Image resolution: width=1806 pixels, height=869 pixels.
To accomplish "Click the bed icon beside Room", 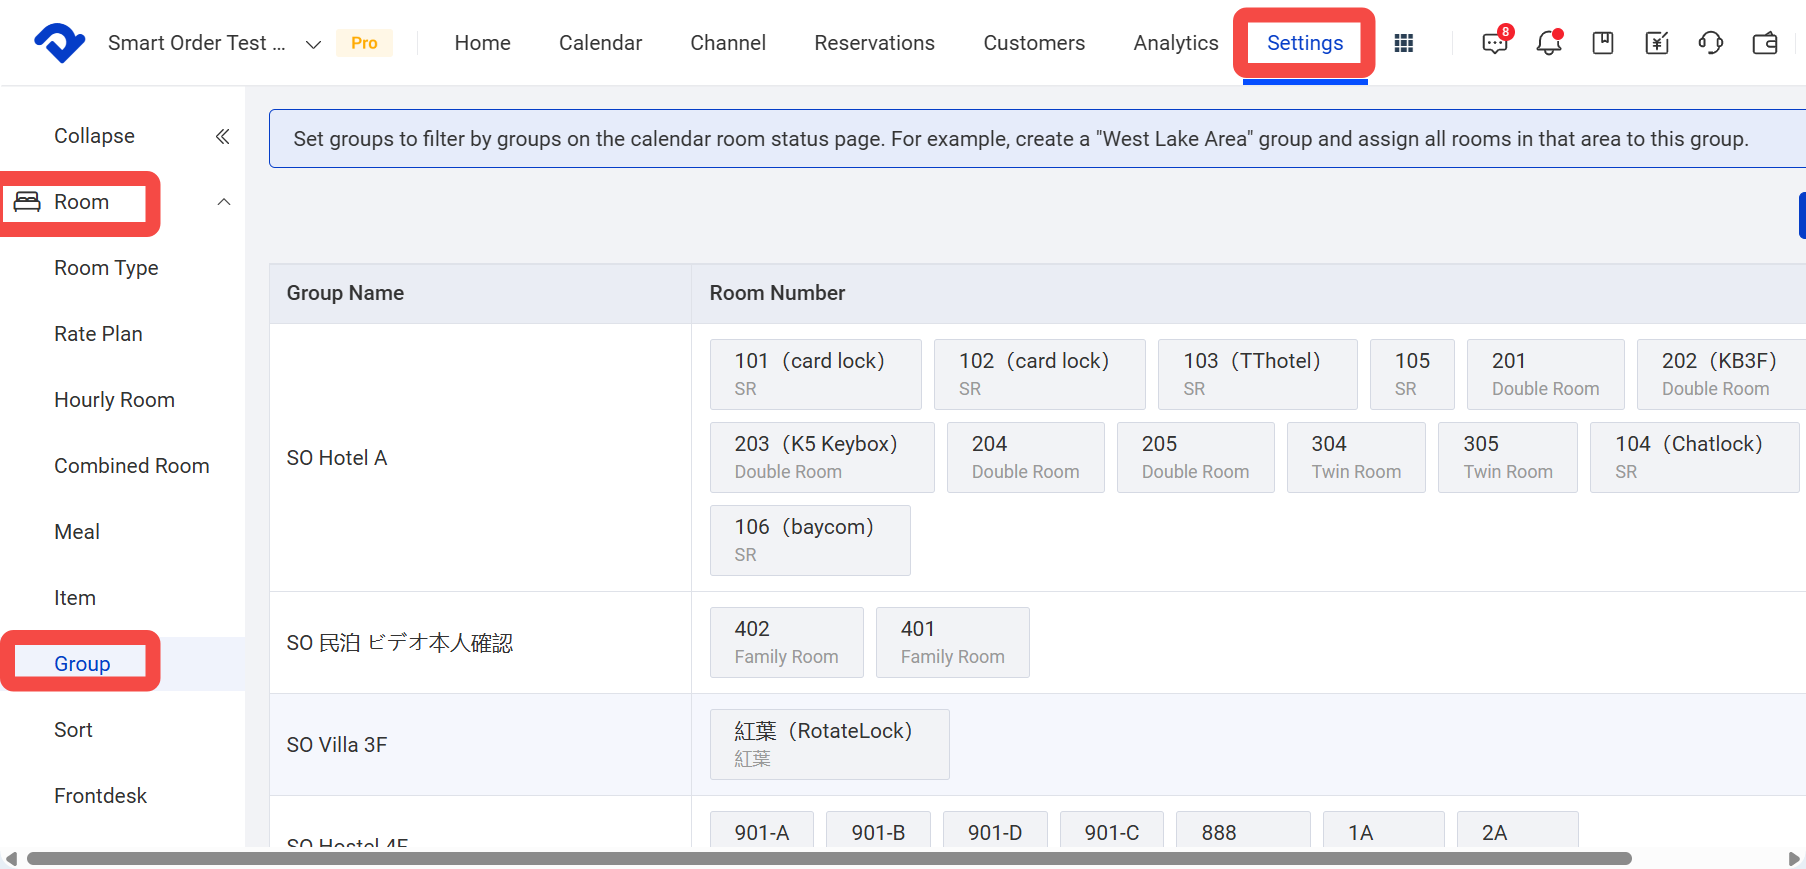I will (27, 202).
